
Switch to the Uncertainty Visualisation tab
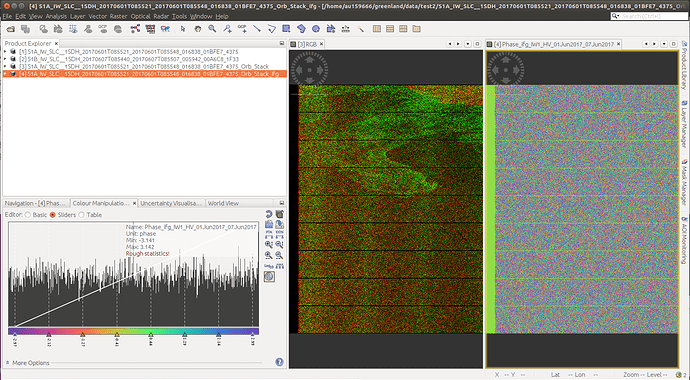171,203
